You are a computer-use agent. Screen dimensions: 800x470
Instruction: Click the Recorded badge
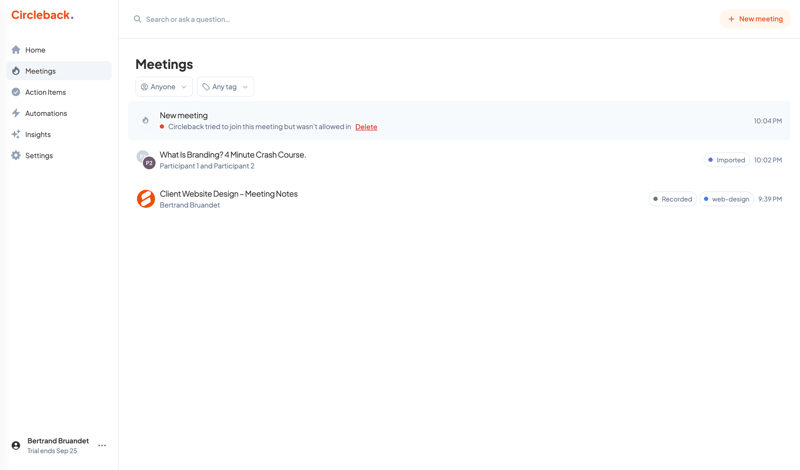672,199
